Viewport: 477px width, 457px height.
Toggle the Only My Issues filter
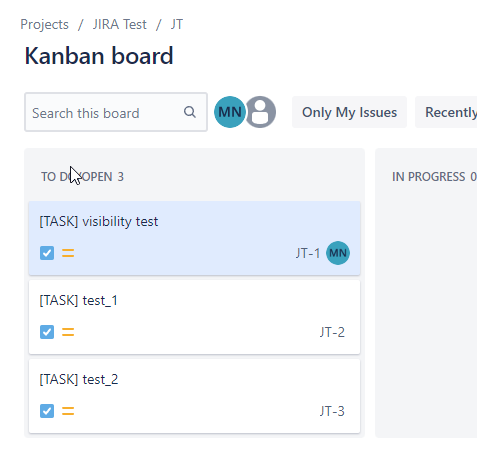[349, 112]
